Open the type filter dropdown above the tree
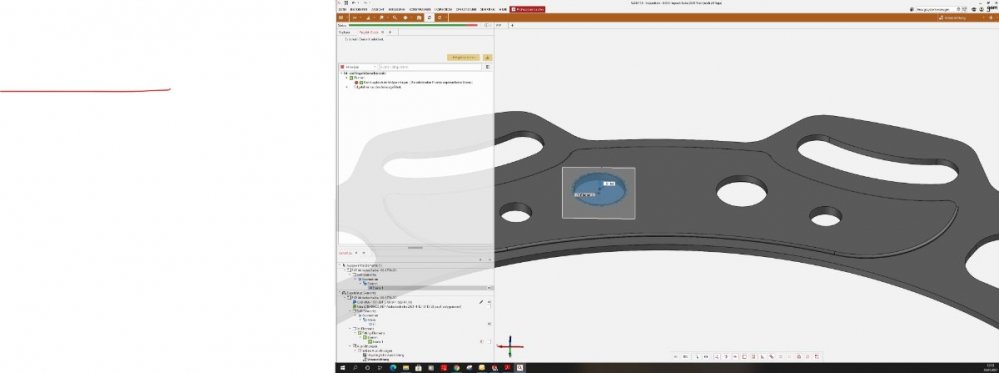Viewport: 999px width, 373px height. click(x=358, y=66)
